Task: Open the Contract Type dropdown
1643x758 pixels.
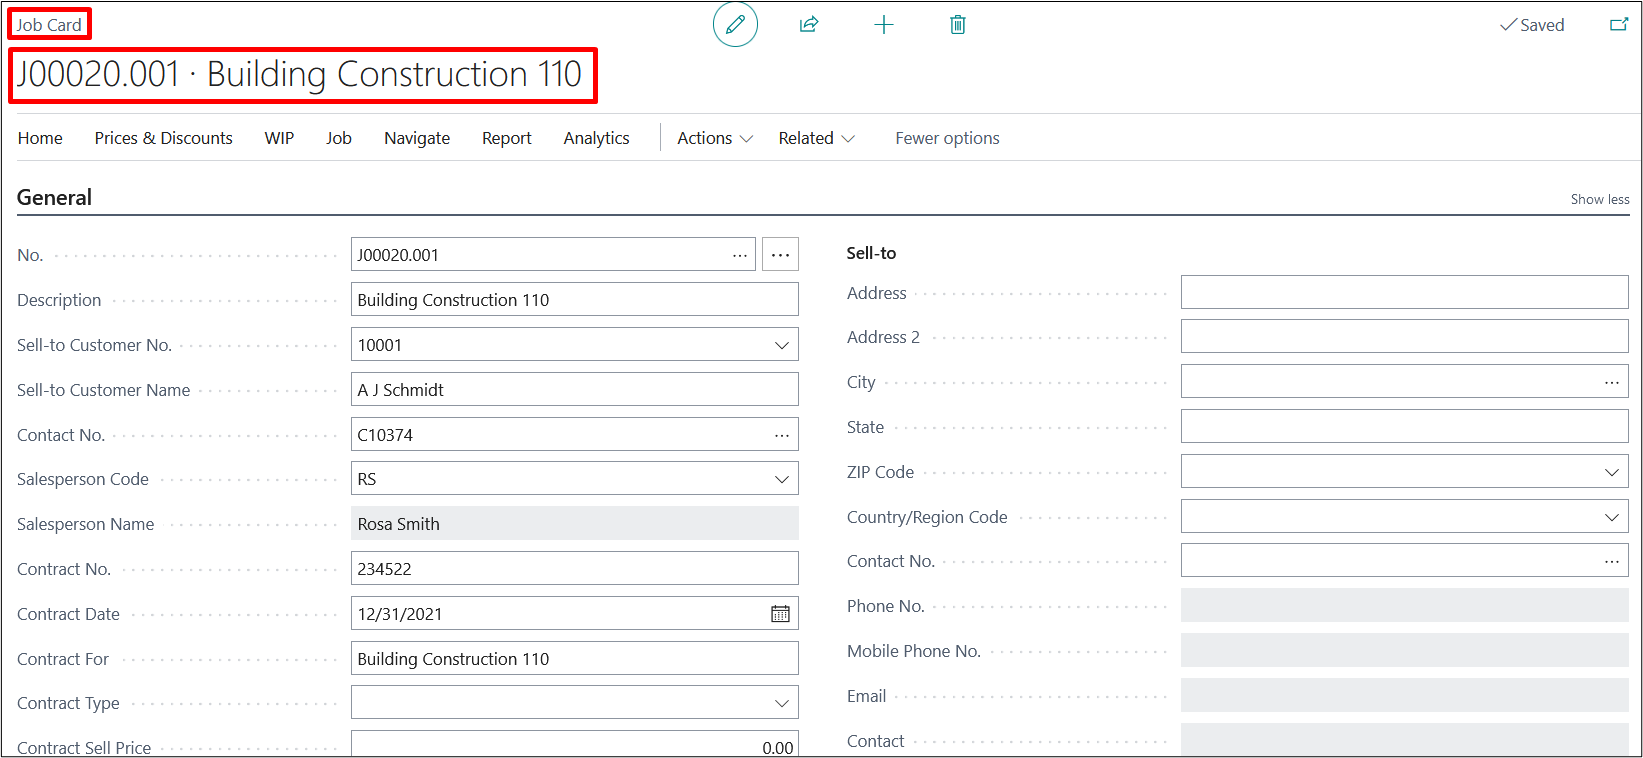Action: click(781, 703)
